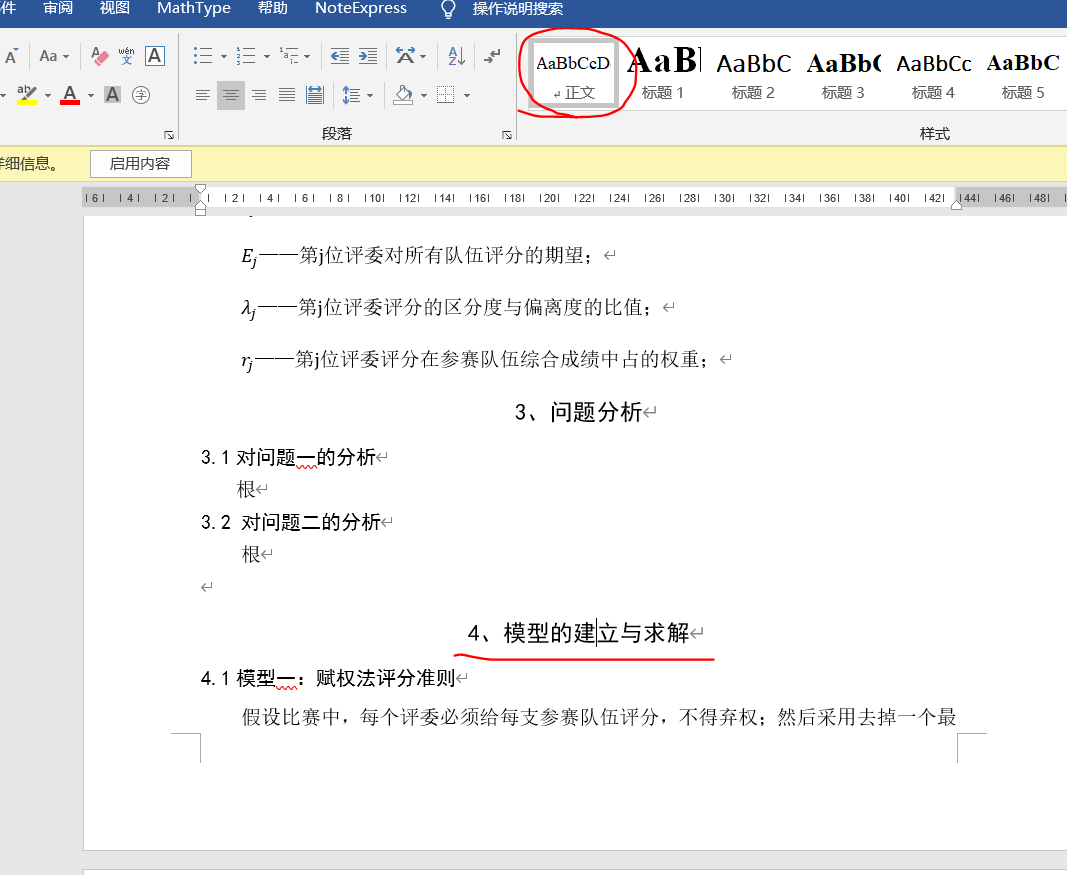
Task: Click the Ej definition line
Action: pos(416,257)
